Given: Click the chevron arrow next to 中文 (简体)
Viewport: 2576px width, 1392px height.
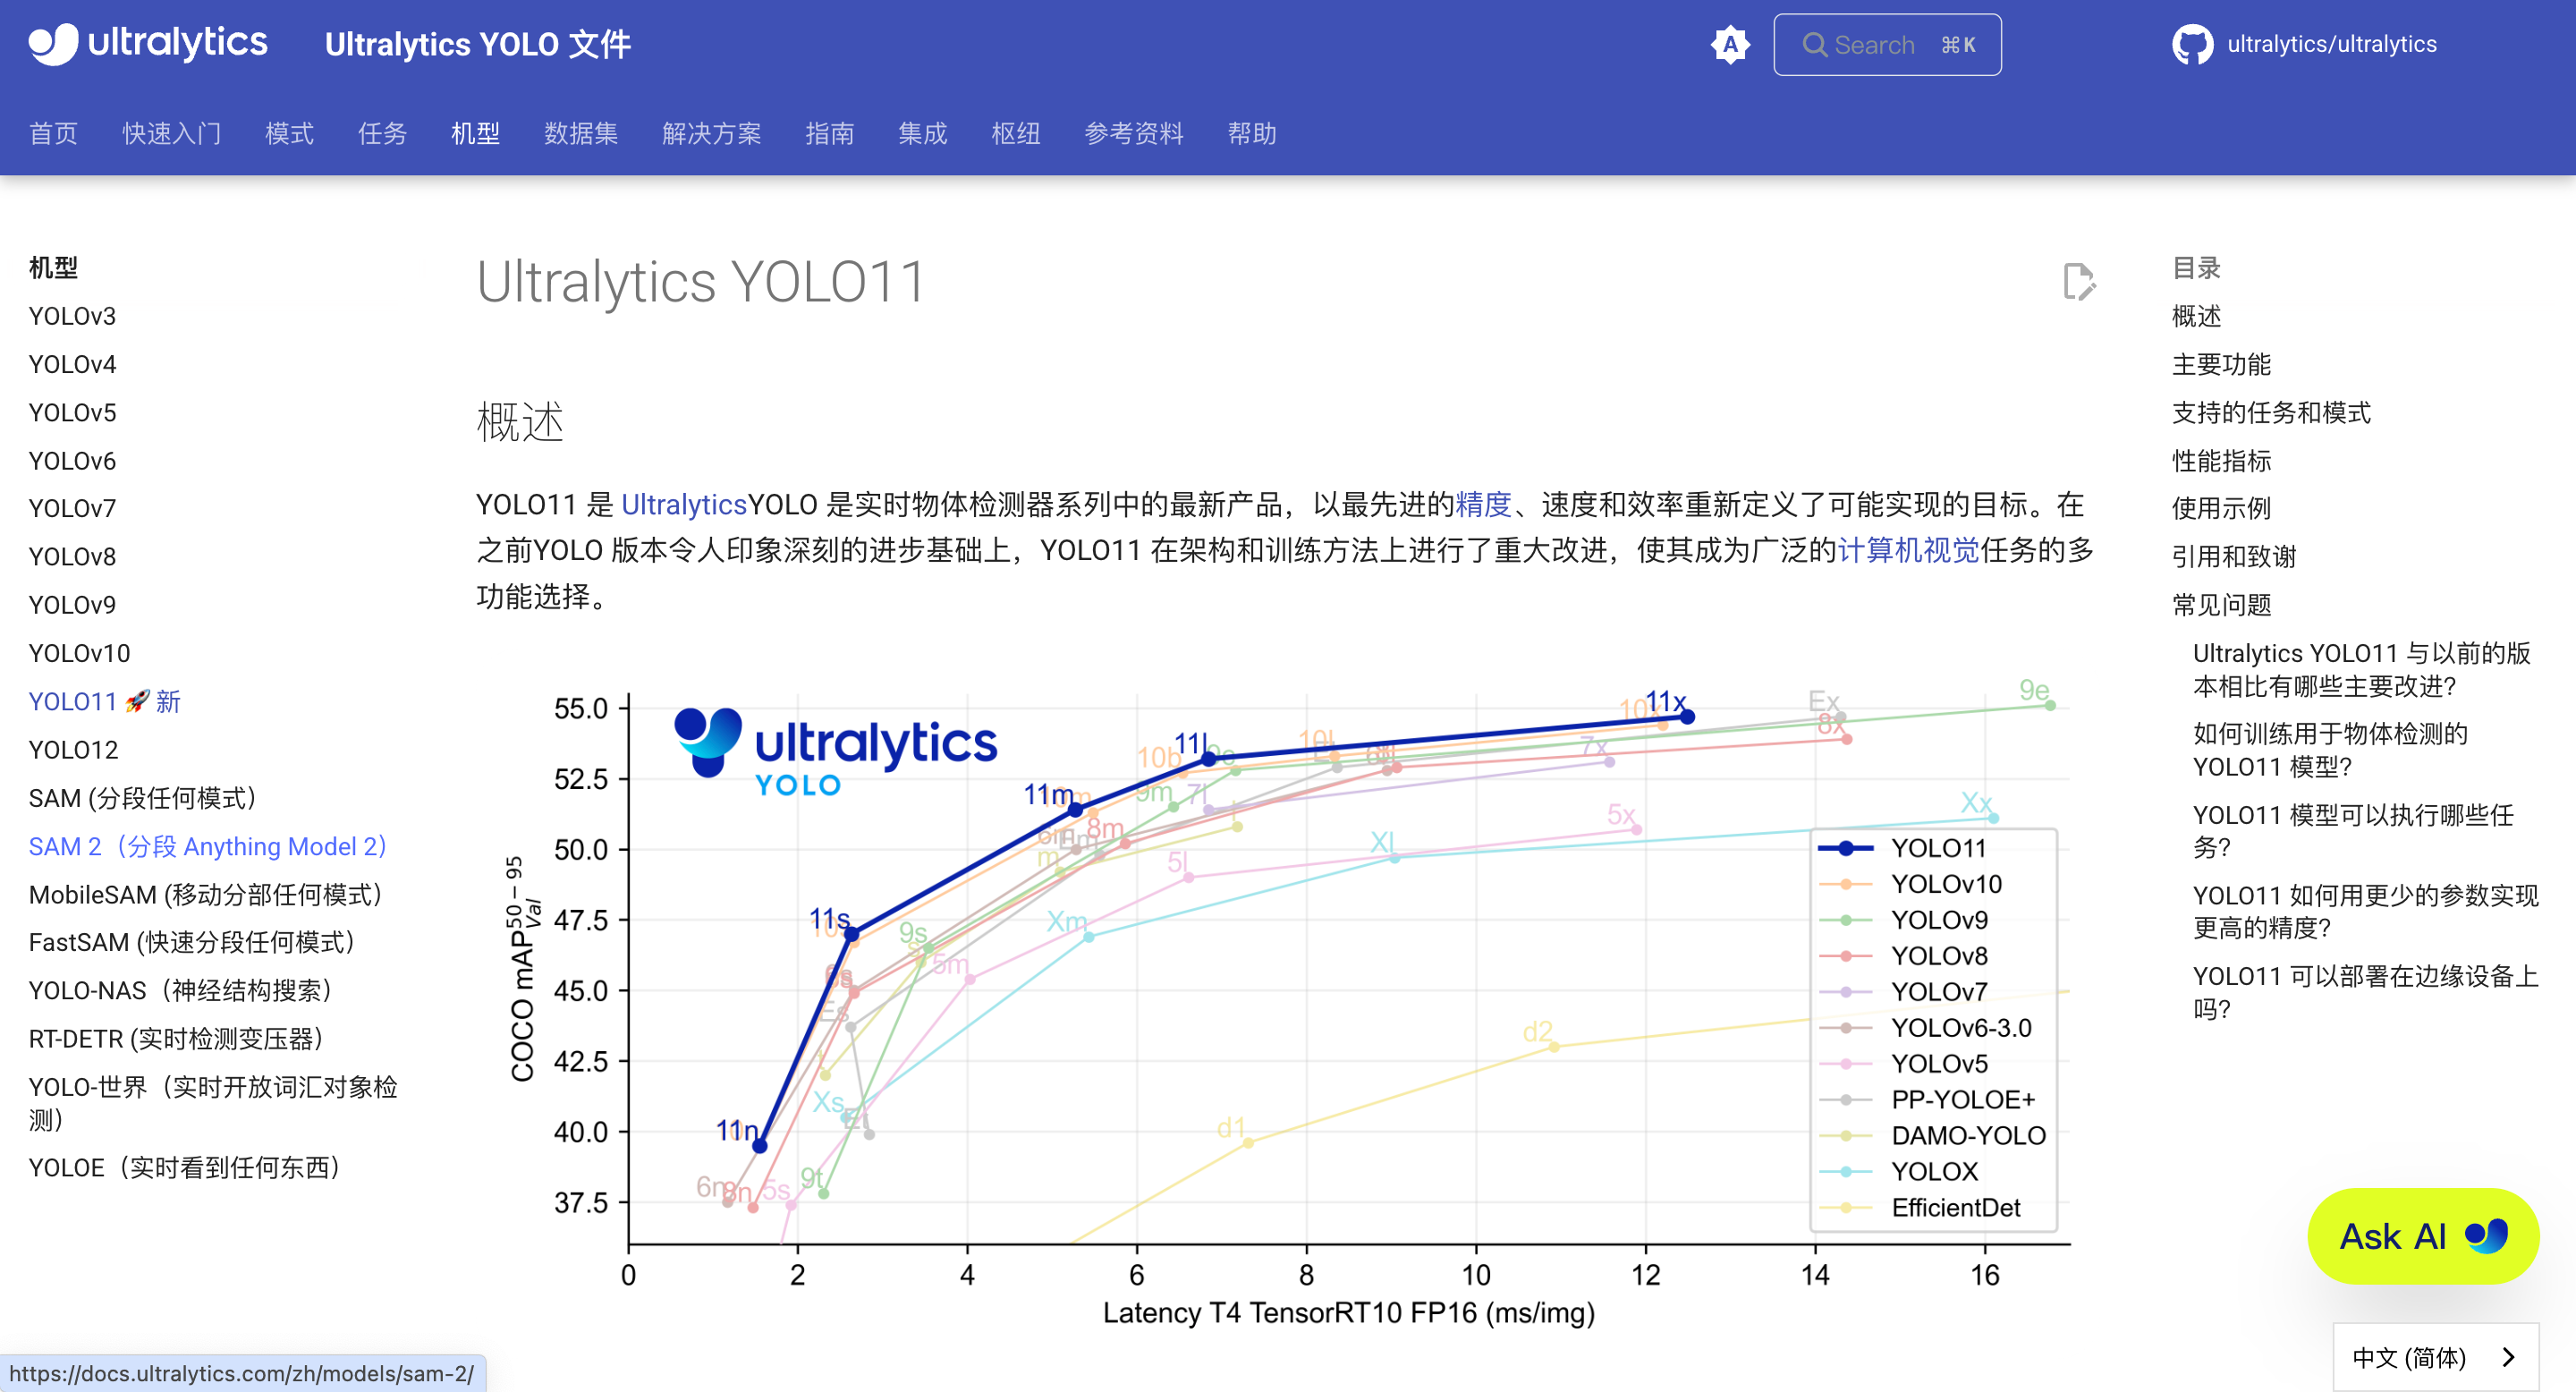Looking at the screenshot, I should tap(2508, 1357).
